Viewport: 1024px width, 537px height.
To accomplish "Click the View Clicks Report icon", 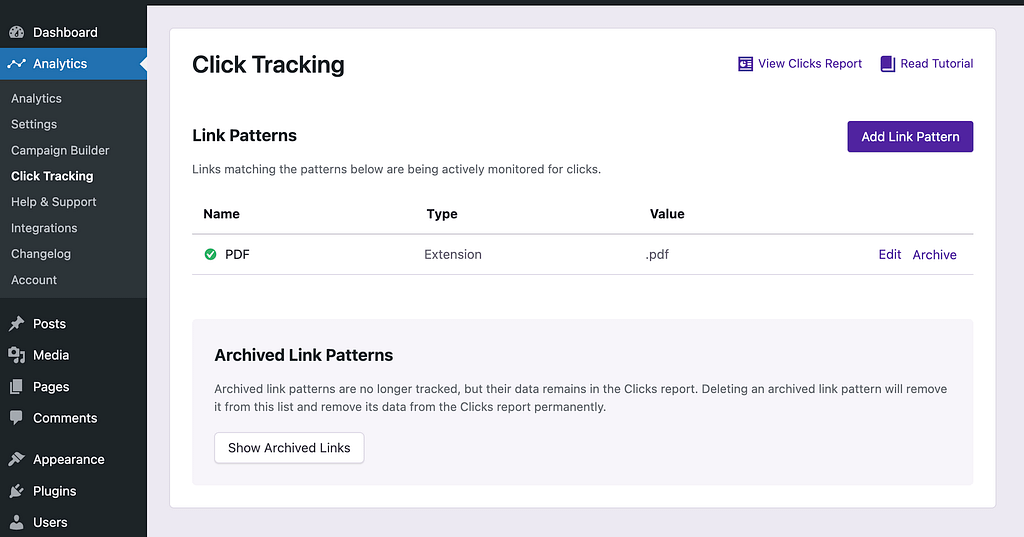I will (x=745, y=64).
